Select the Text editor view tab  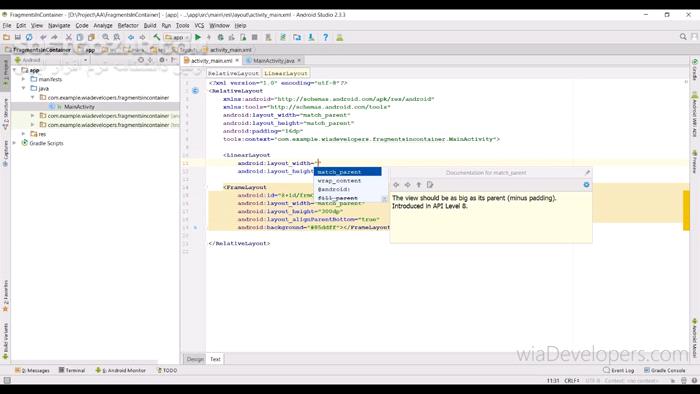[215, 359]
